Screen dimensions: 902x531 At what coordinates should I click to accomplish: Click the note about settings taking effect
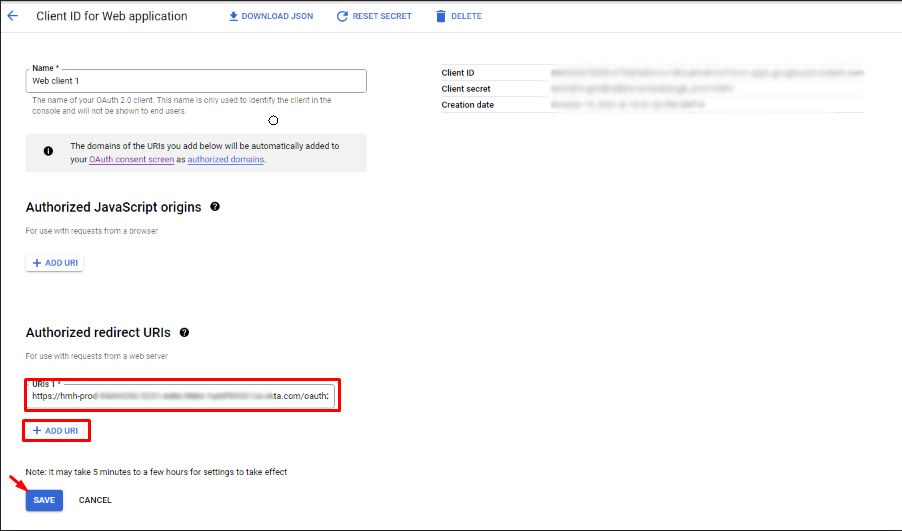156,472
